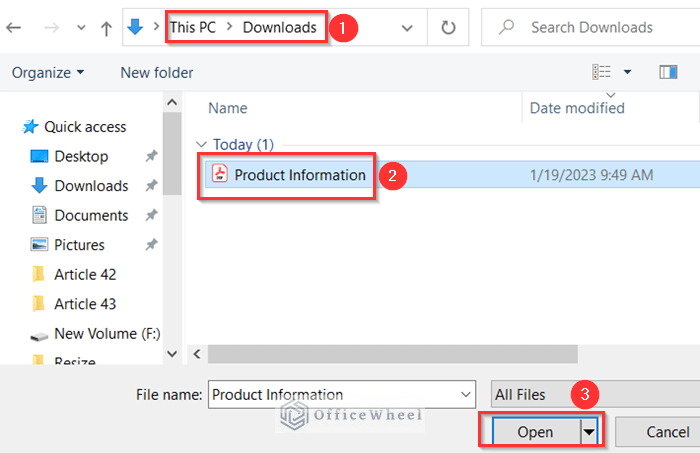Click the PDF icon of Product Information
Viewport: 700px width, 453px height.
coord(219,173)
